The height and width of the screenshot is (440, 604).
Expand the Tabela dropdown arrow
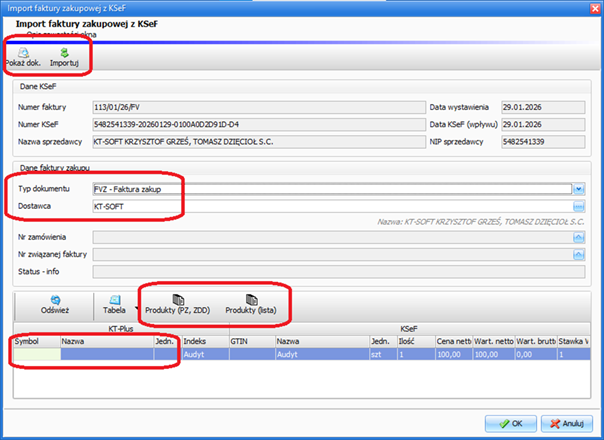[x=136, y=308]
